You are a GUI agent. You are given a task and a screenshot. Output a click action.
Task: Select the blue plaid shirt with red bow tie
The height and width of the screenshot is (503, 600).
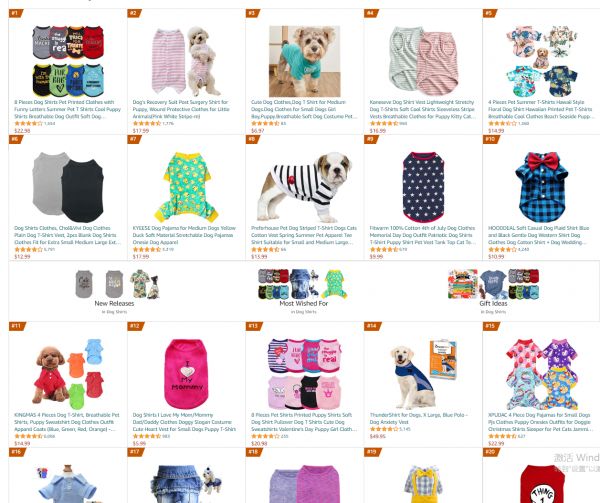coord(541,187)
